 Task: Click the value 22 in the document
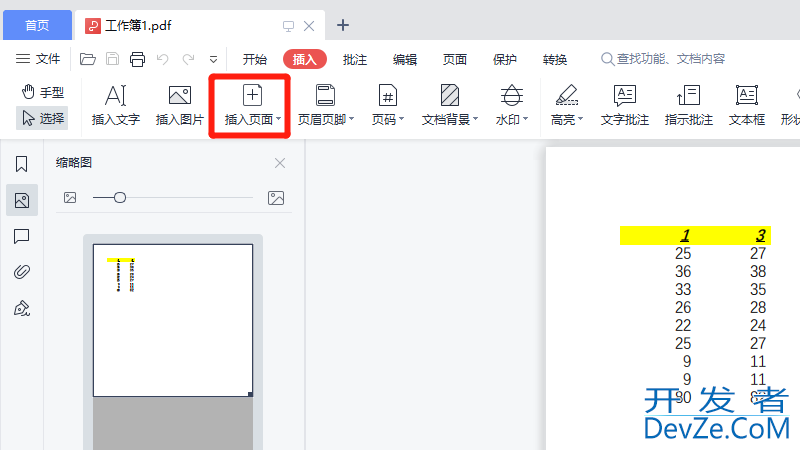pyautogui.click(x=683, y=325)
